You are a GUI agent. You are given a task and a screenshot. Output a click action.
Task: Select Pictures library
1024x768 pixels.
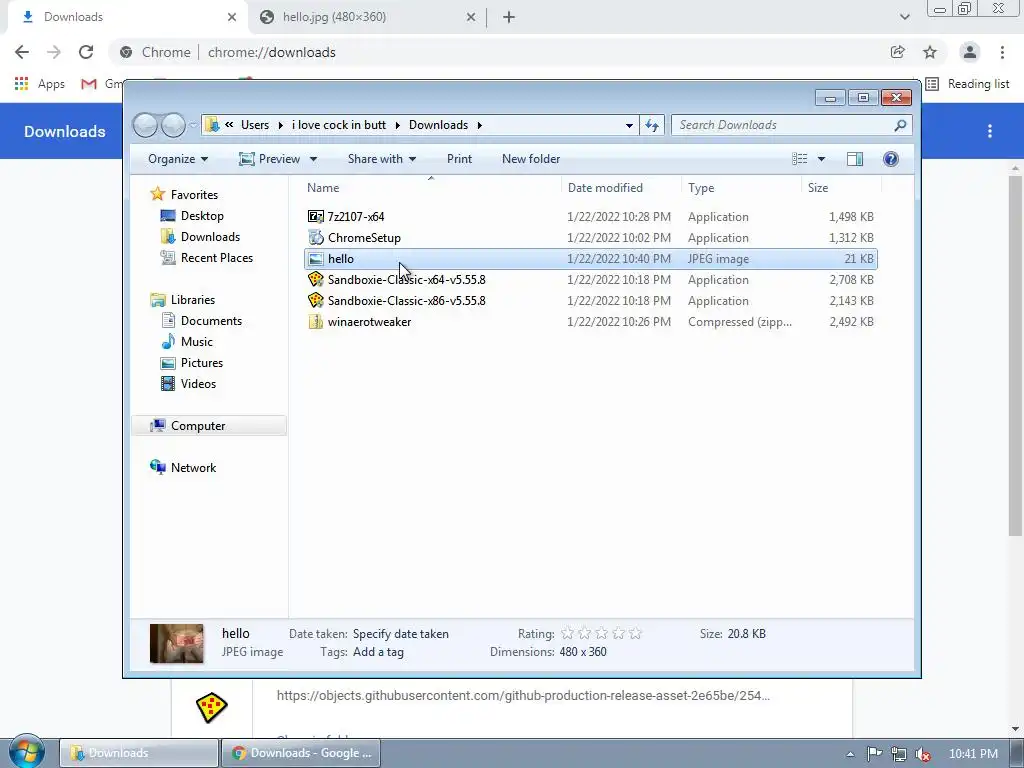201,362
